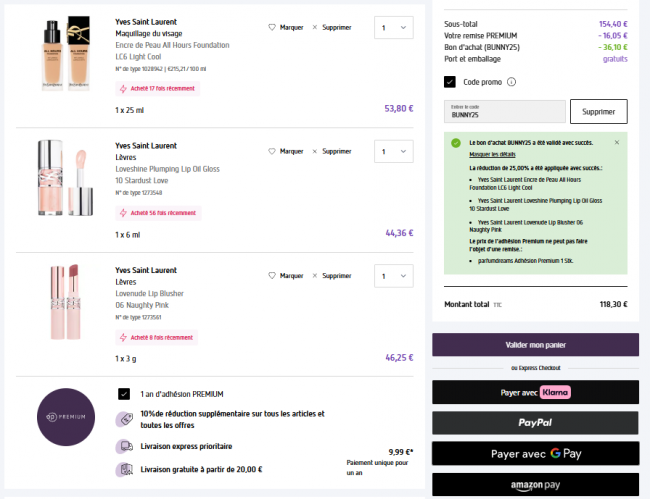The height and width of the screenshot is (499, 650).
Task: Click the Code promo info icon
Action: pos(511,82)
